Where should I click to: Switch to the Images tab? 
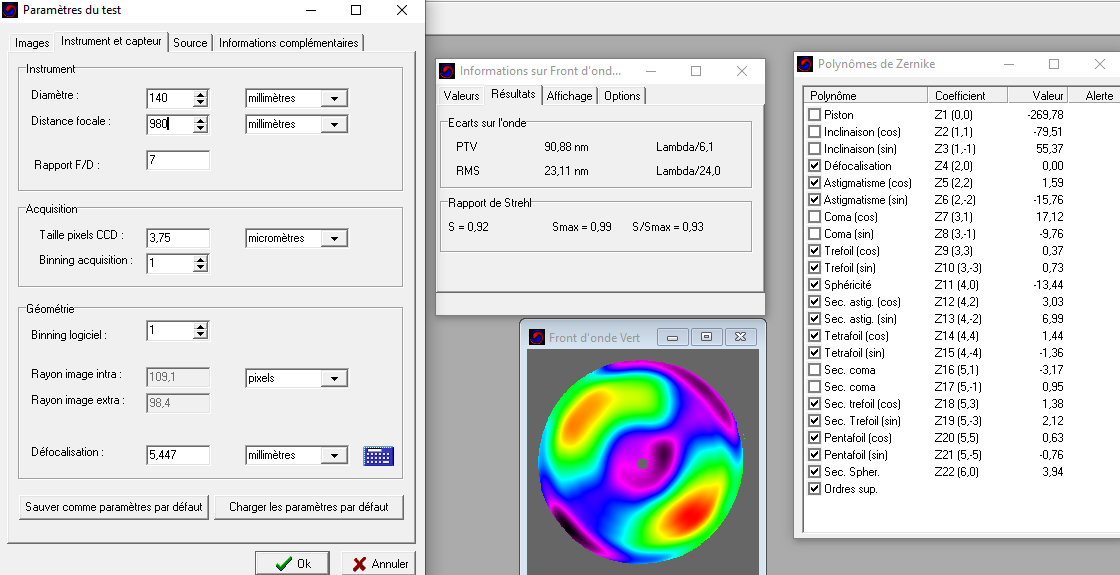32,43
